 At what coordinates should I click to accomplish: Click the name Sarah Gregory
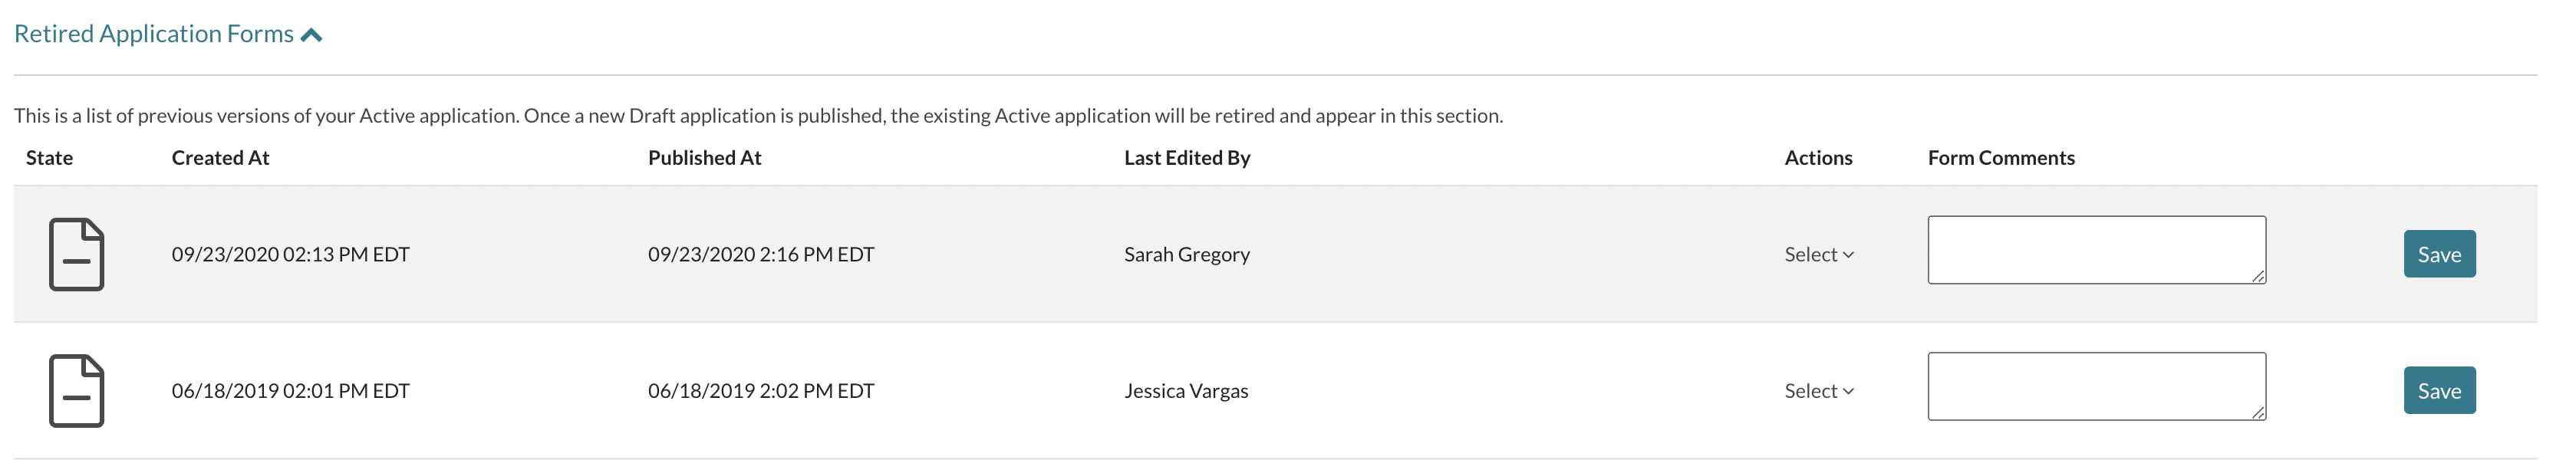1187,254
